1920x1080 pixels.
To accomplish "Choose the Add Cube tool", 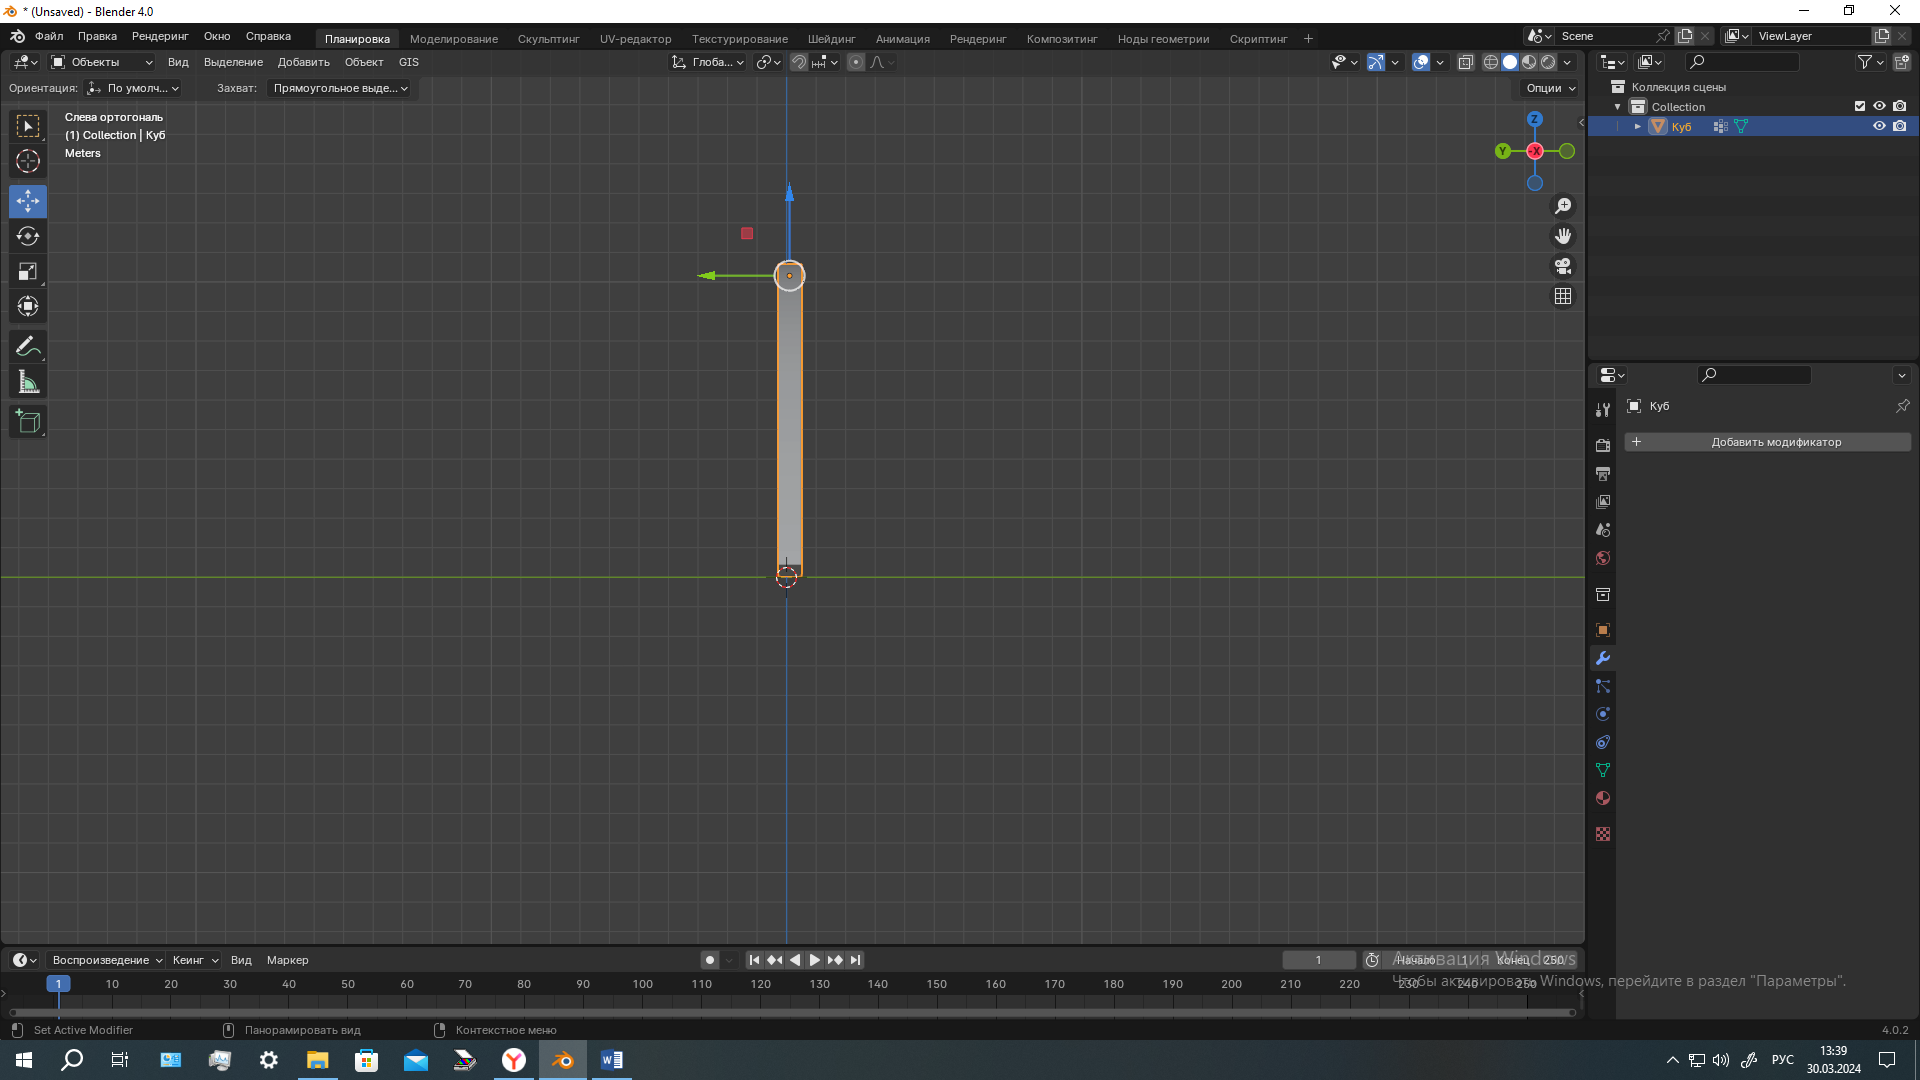I will [28, 422].
